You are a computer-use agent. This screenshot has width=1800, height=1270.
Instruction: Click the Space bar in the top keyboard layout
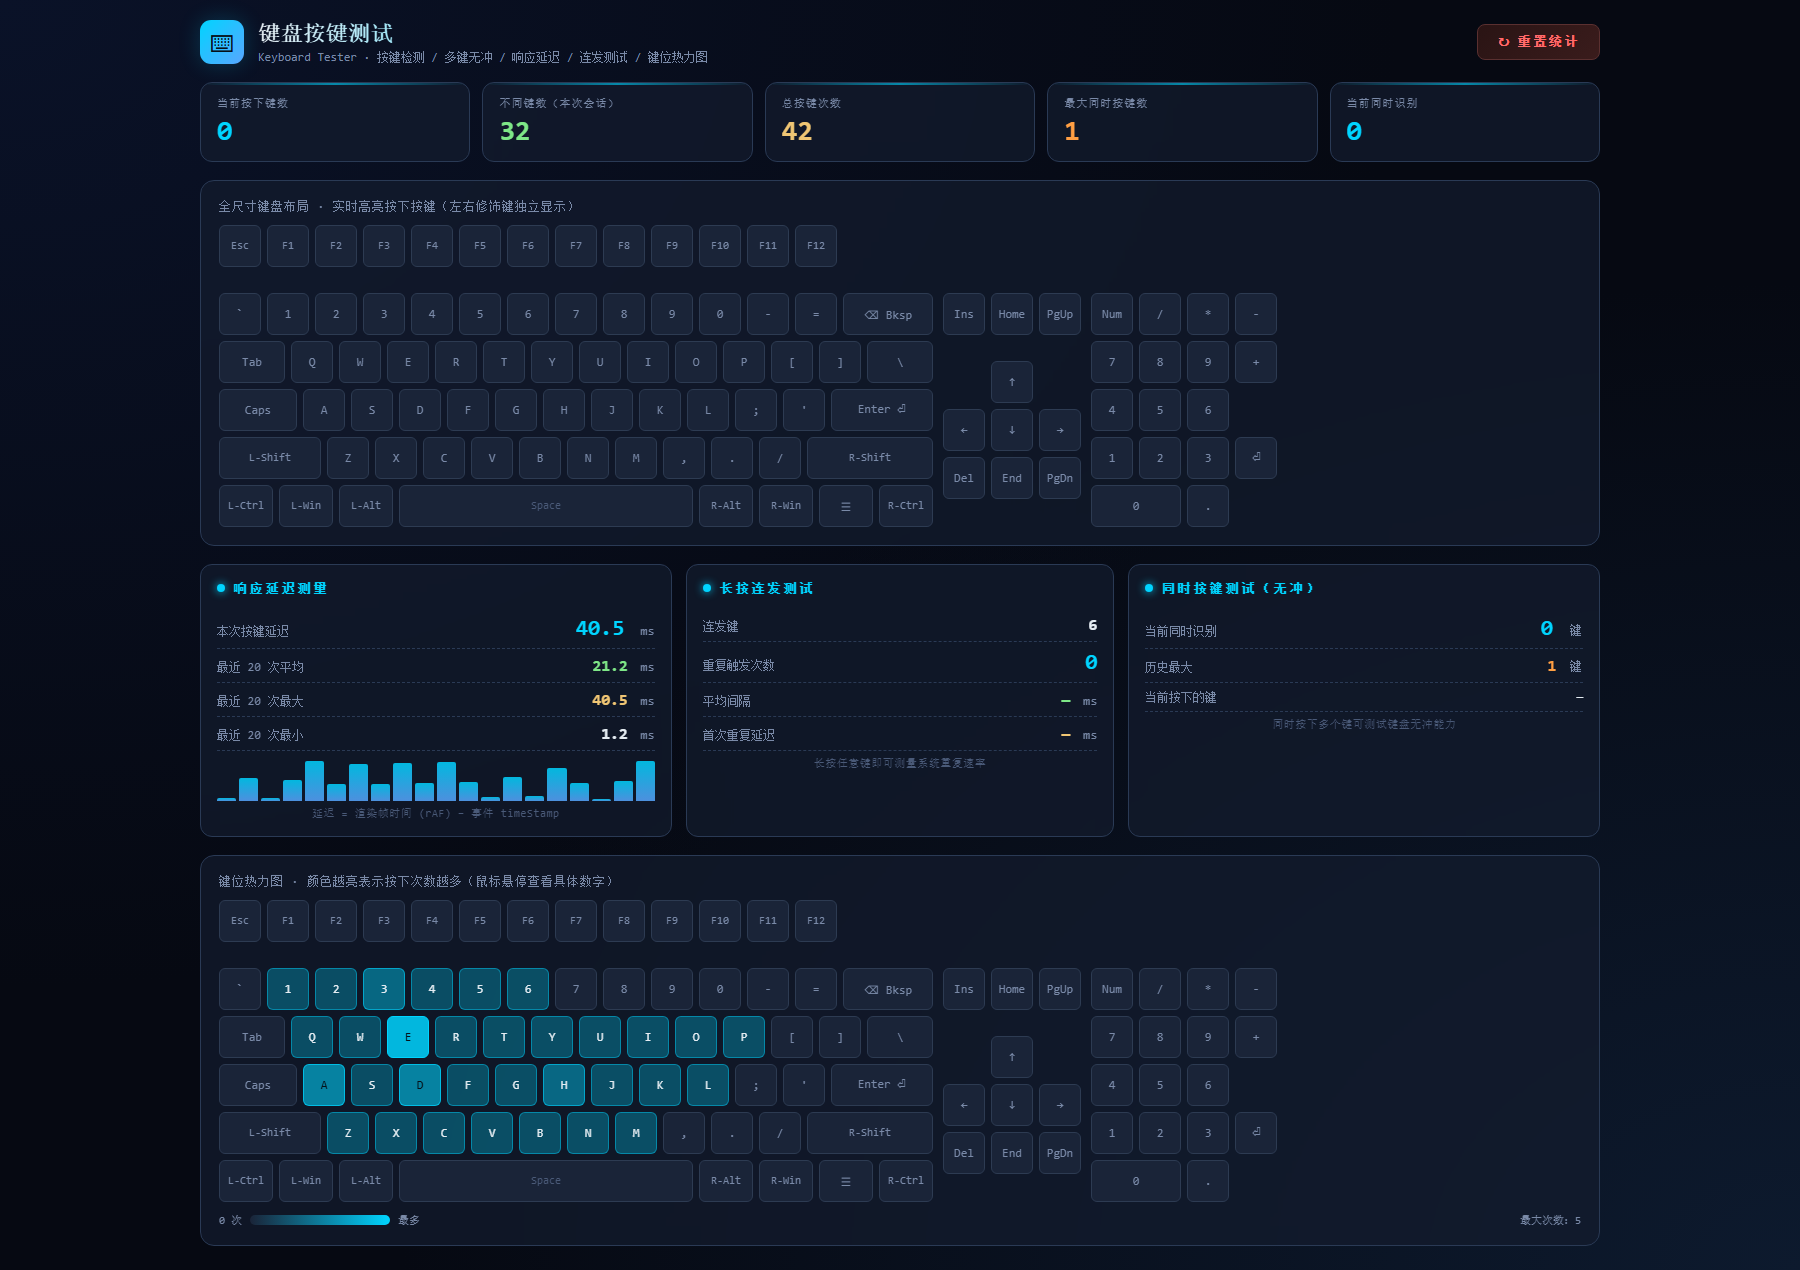[x=546, y=506]
